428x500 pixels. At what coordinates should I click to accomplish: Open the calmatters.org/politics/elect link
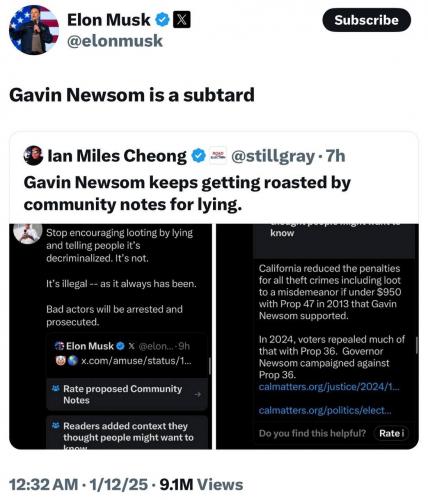tap(325, 410)
